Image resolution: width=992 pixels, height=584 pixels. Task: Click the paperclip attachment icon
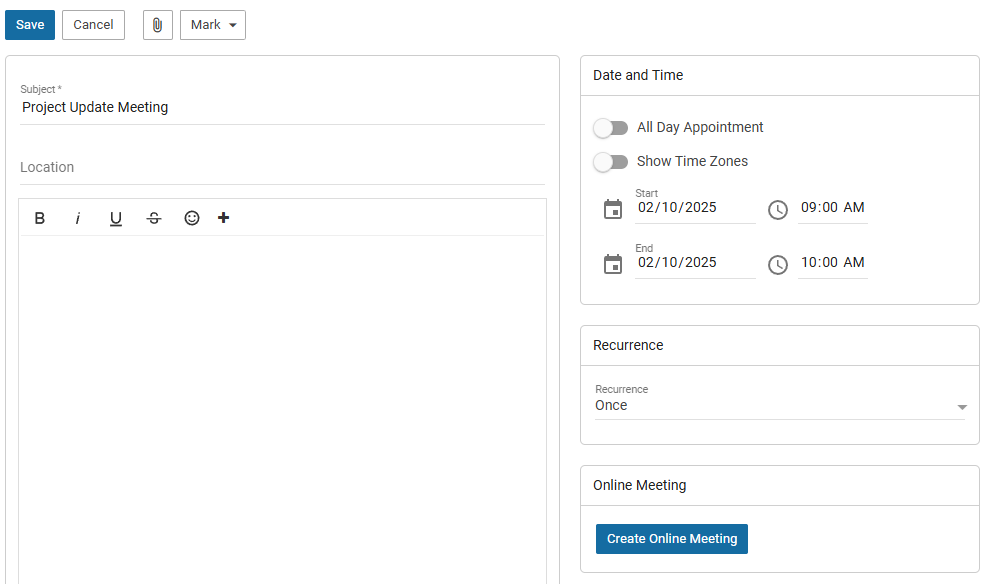coord(157,25)
